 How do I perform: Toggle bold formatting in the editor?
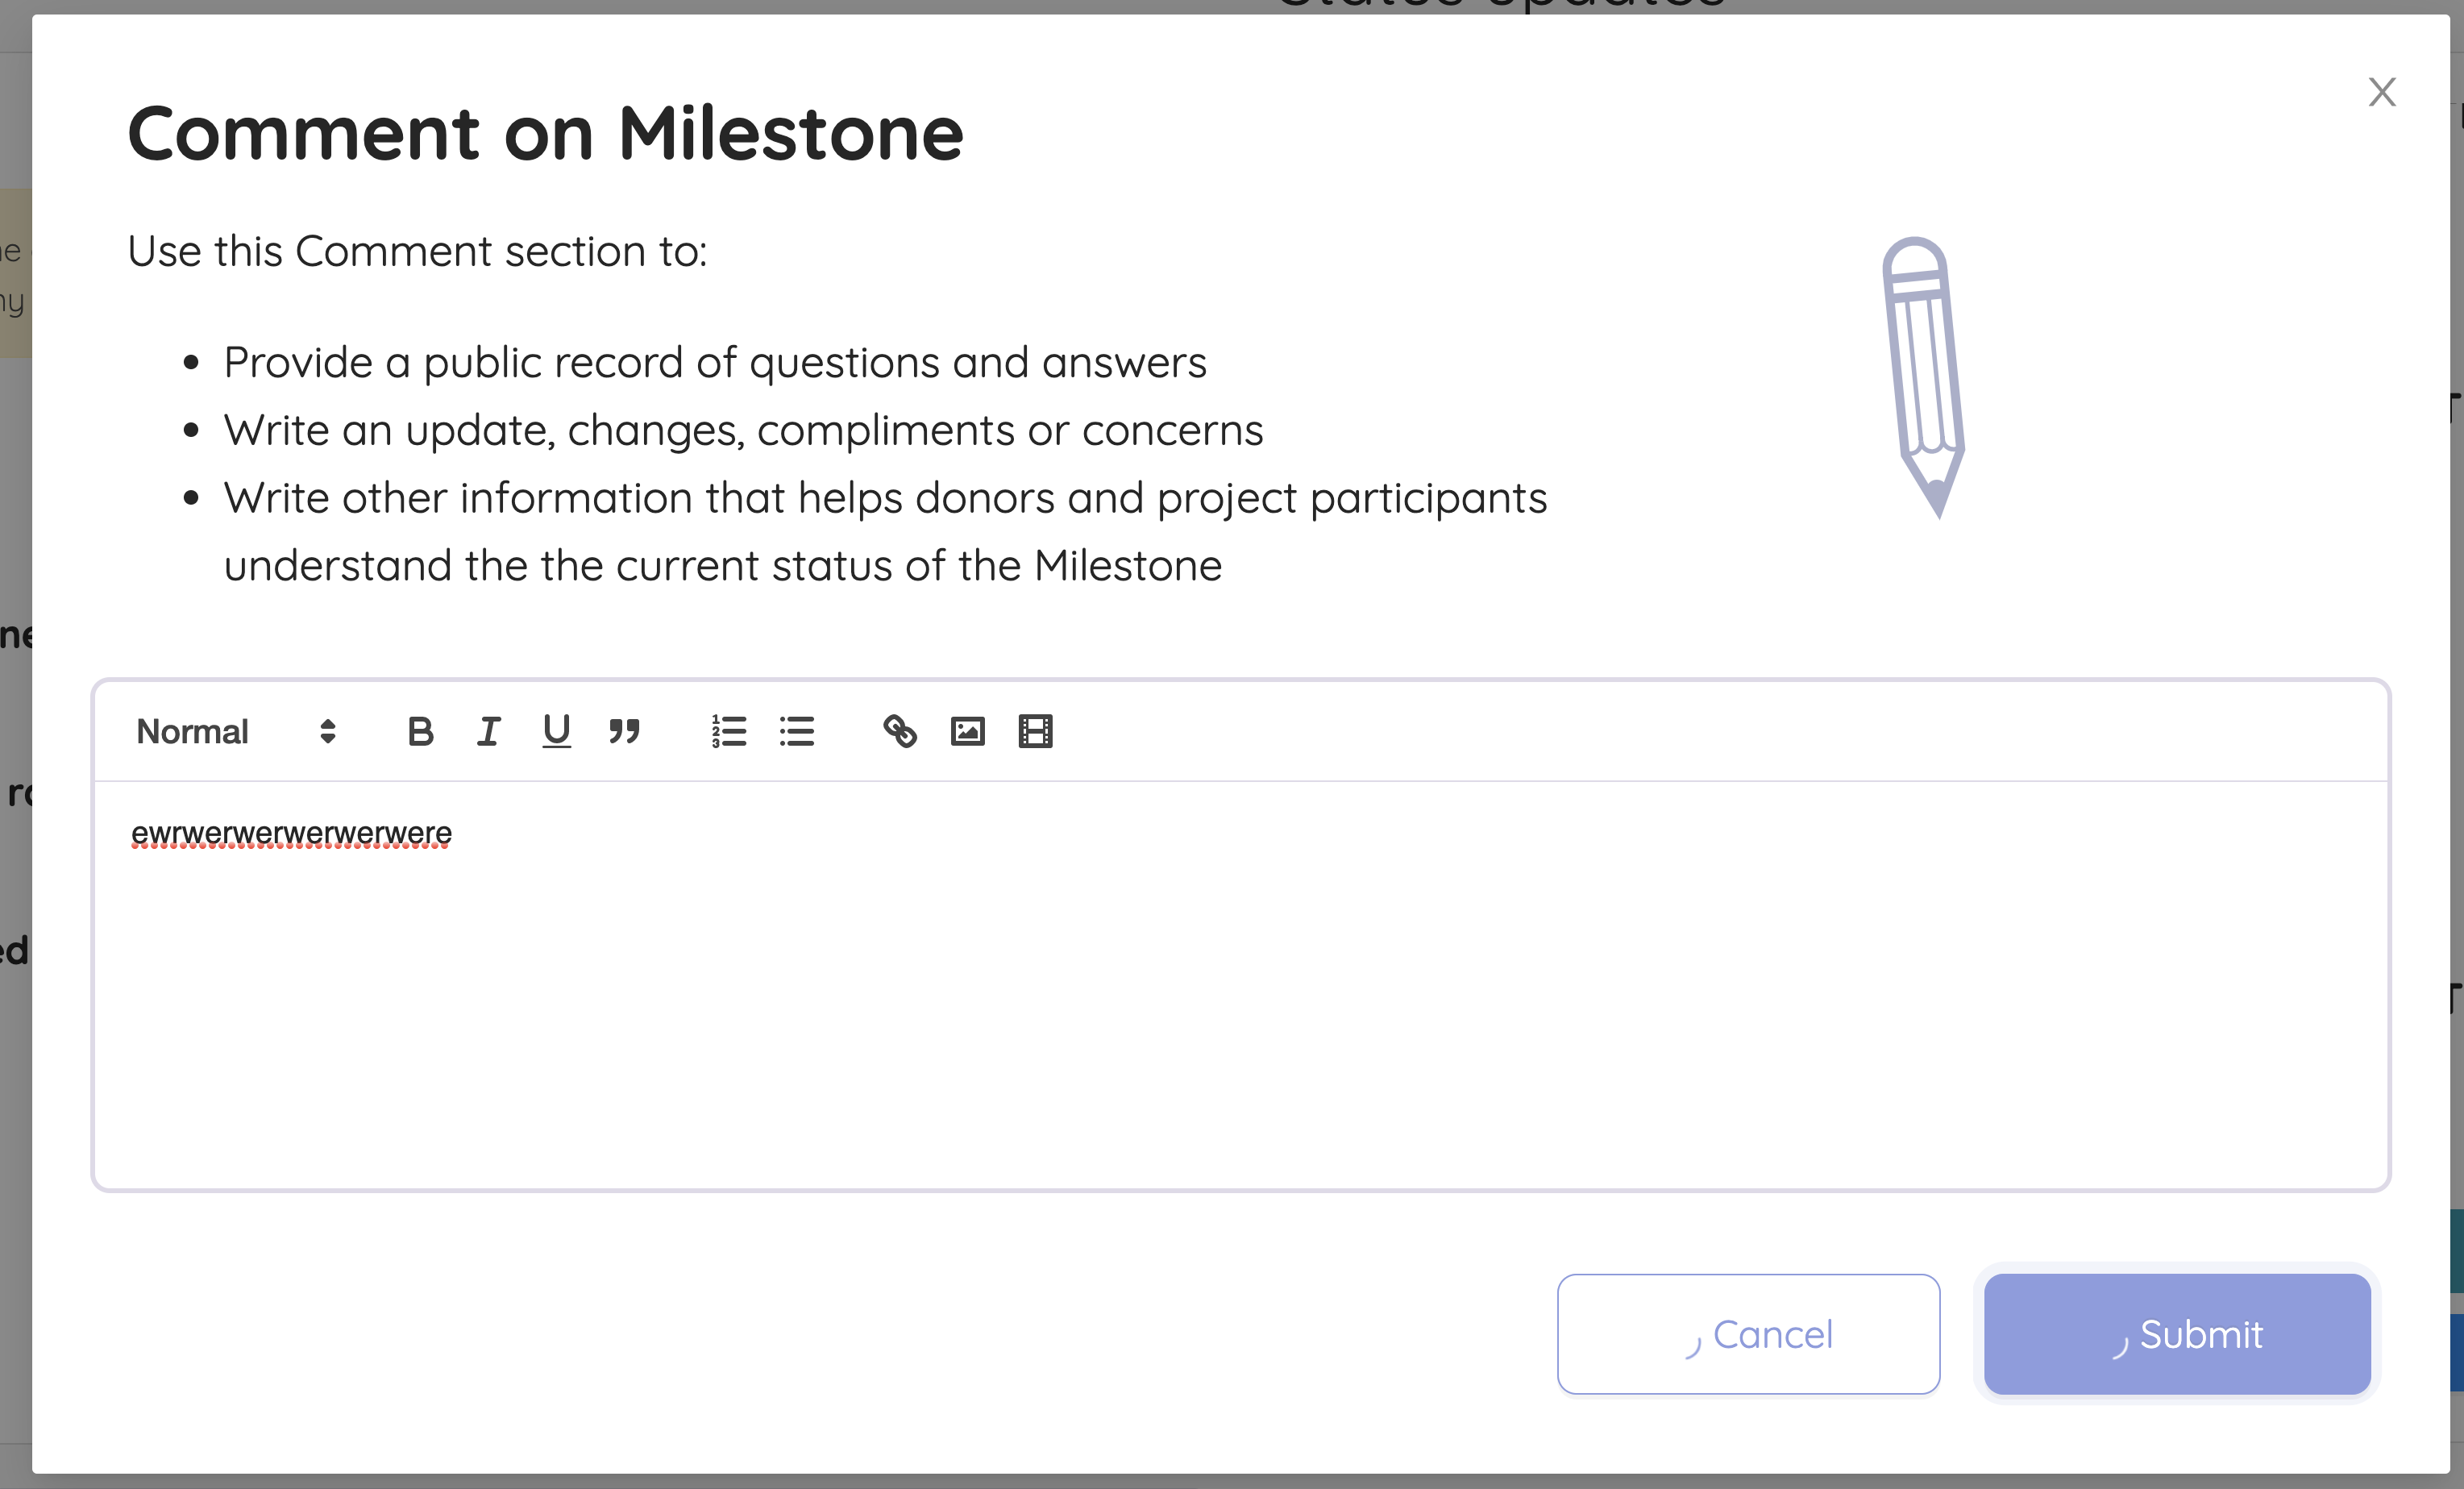(x=421, y=732)
